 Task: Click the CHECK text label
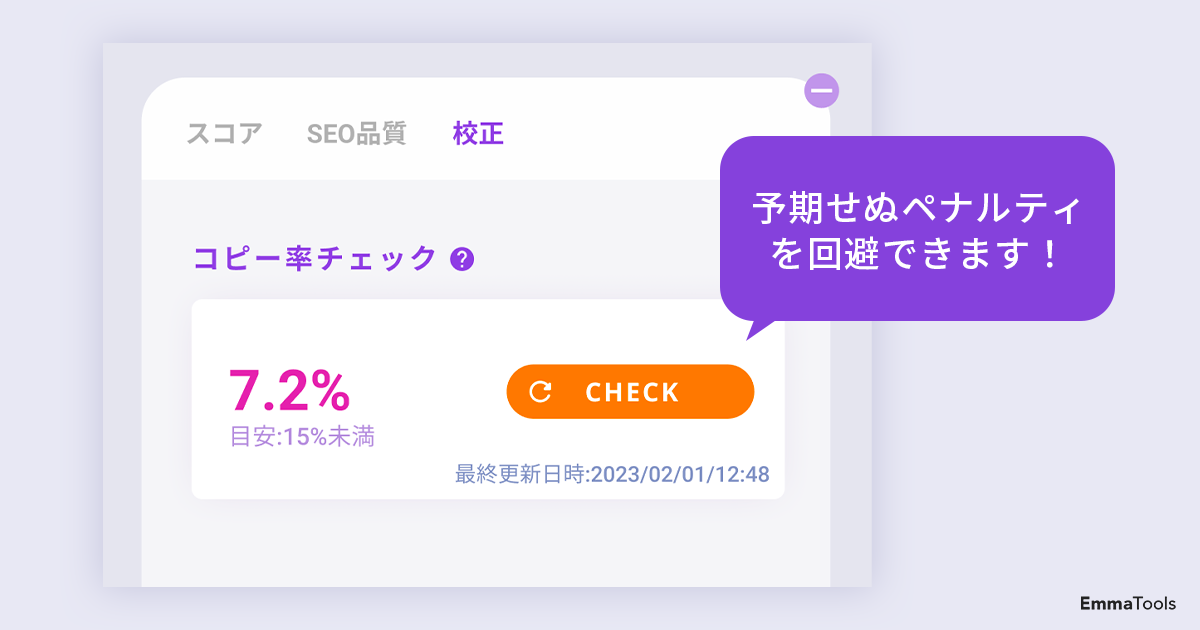click(632, 392)
